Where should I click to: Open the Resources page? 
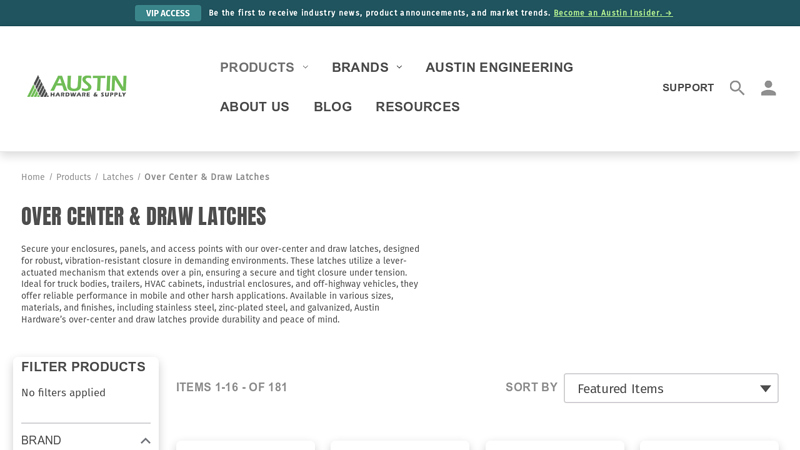417,106
